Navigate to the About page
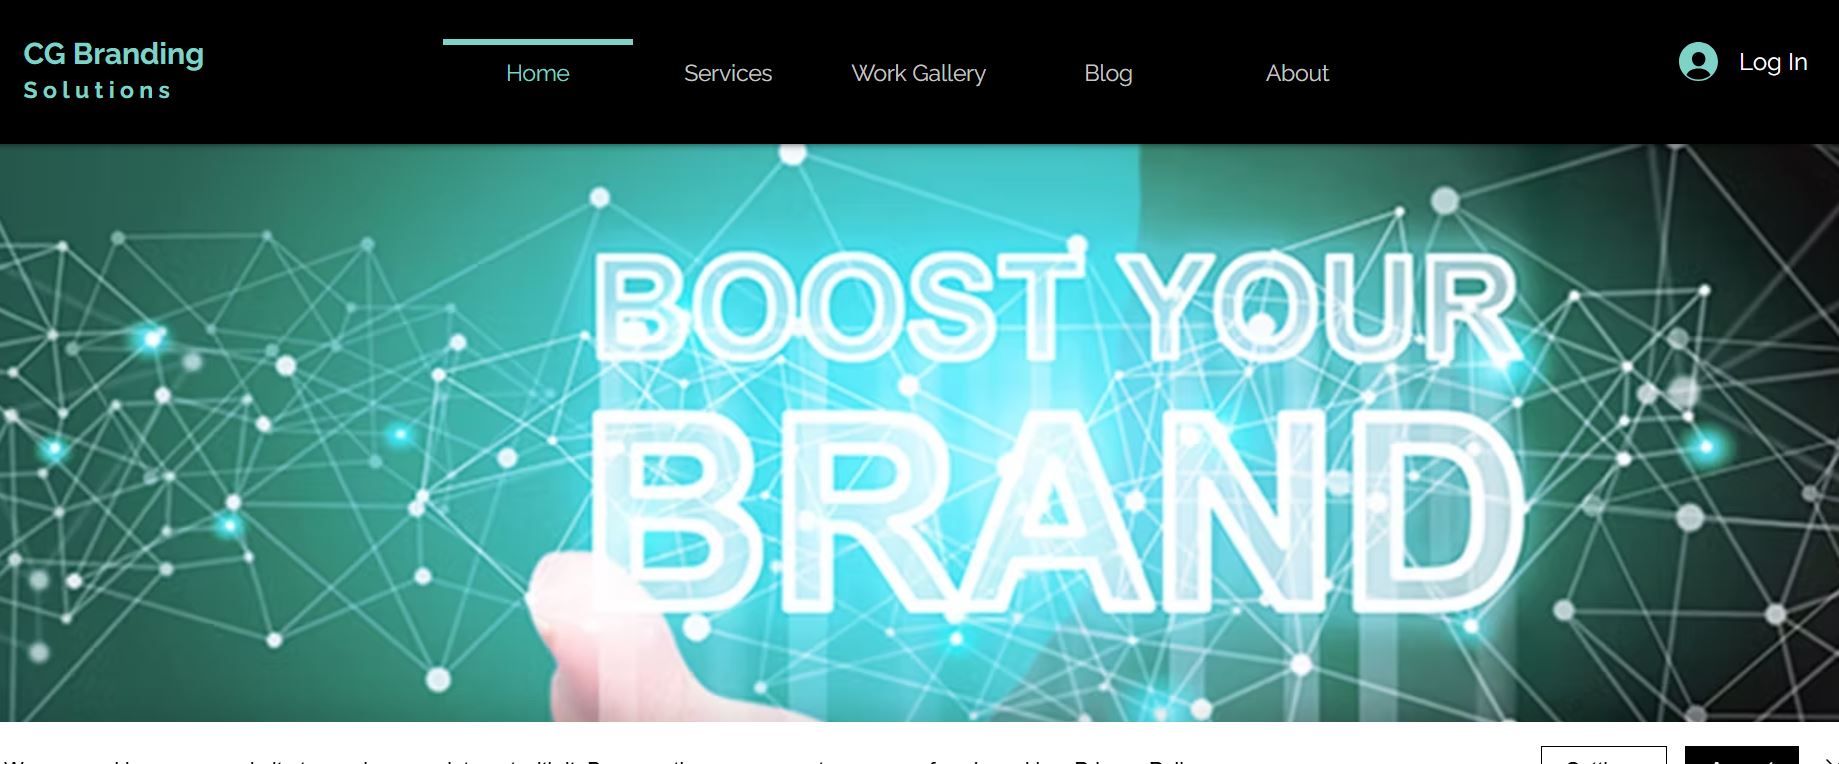 [x=1297, y=73]
